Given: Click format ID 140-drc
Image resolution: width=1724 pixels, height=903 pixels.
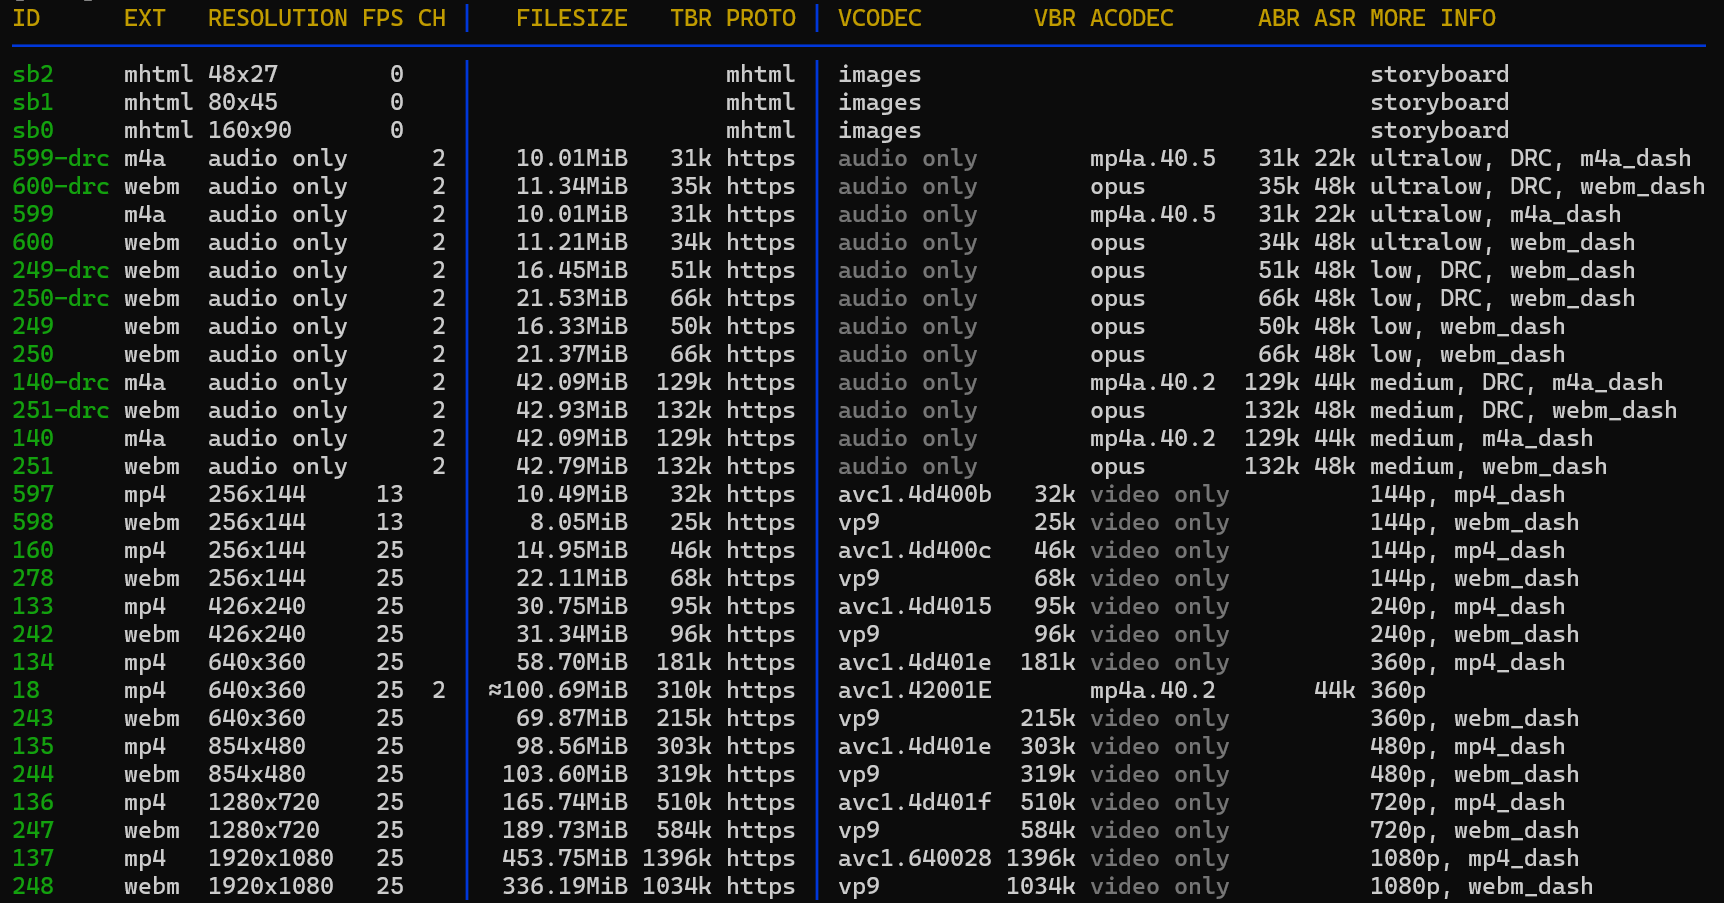Looking at the screenshot, I should tap(61, 382).
